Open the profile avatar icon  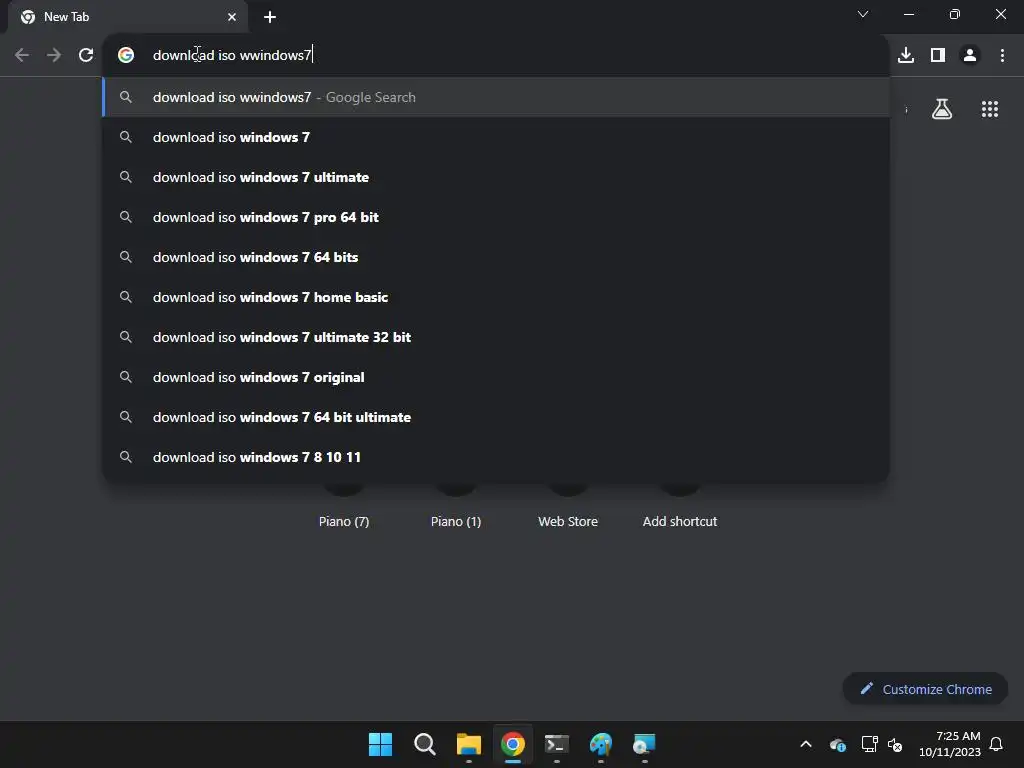point(970,55)
